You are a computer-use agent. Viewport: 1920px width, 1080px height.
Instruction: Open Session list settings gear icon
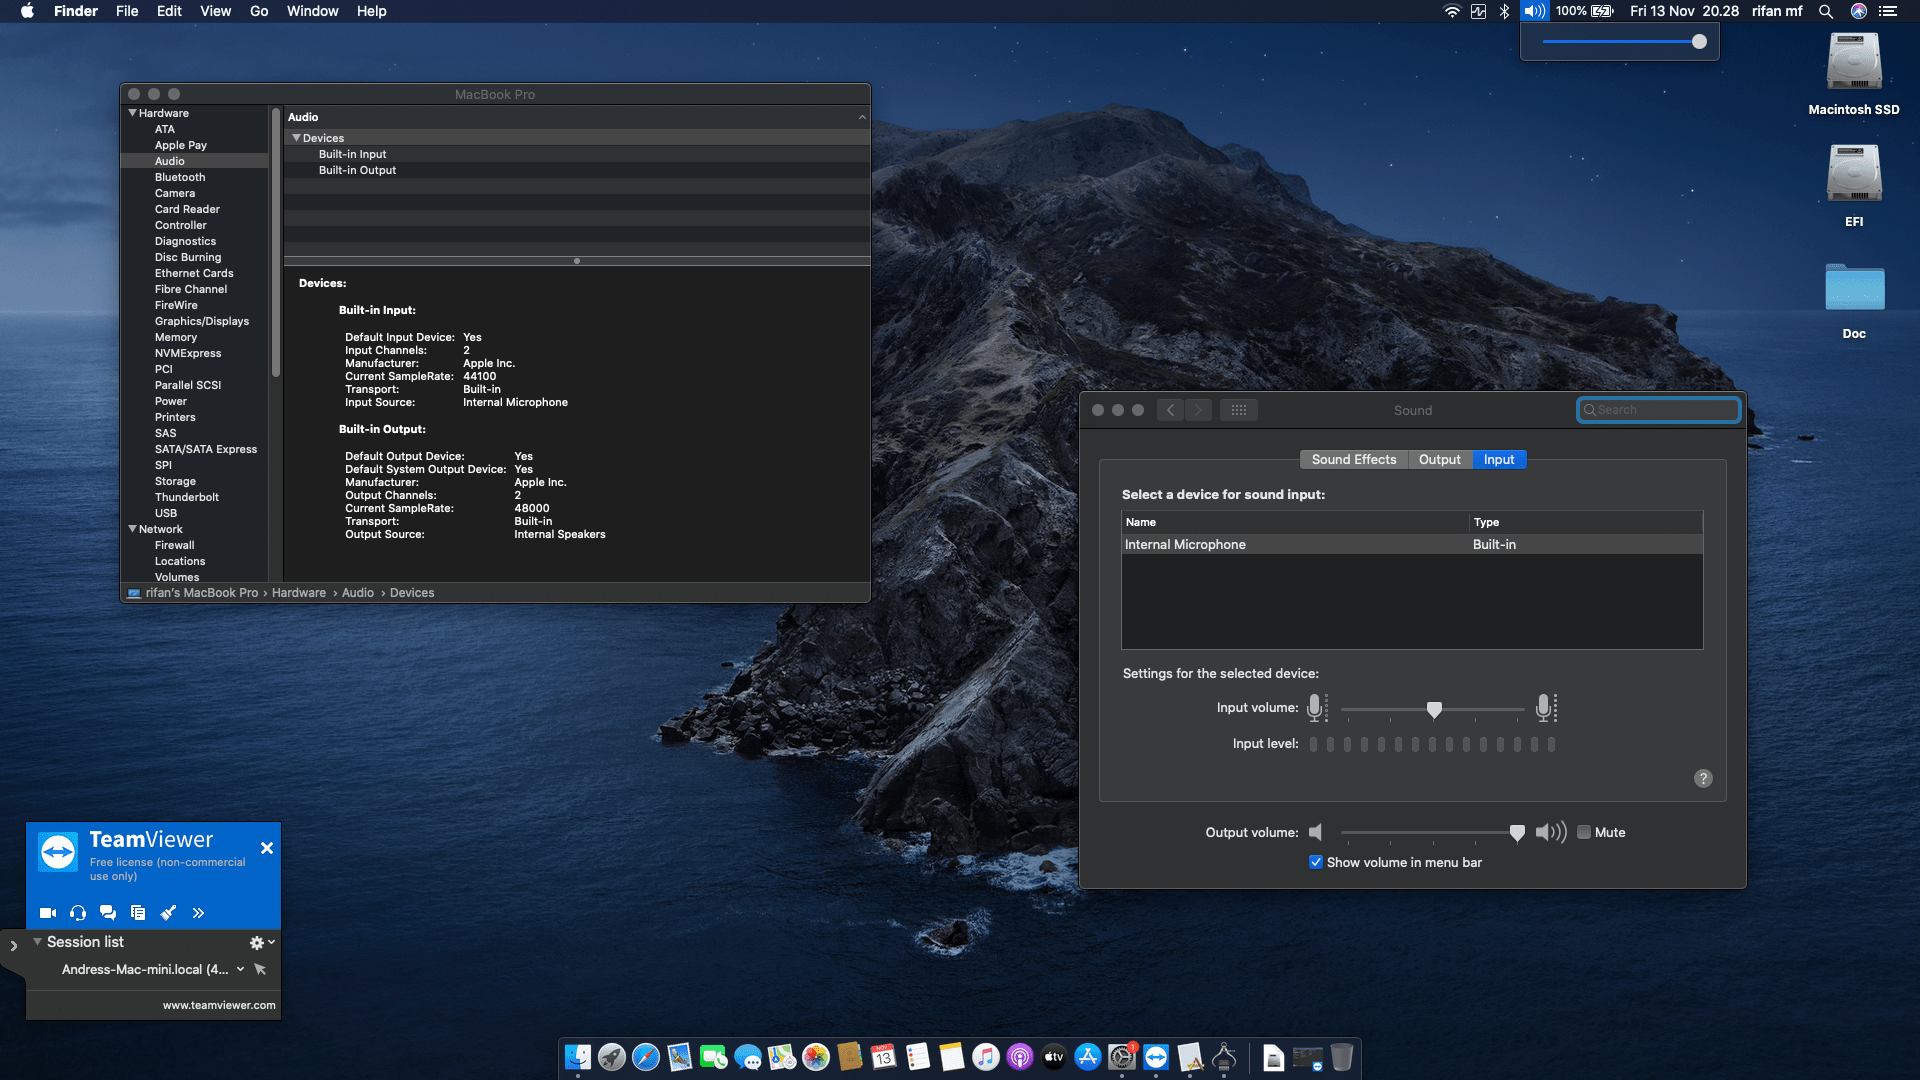[255, 941]
